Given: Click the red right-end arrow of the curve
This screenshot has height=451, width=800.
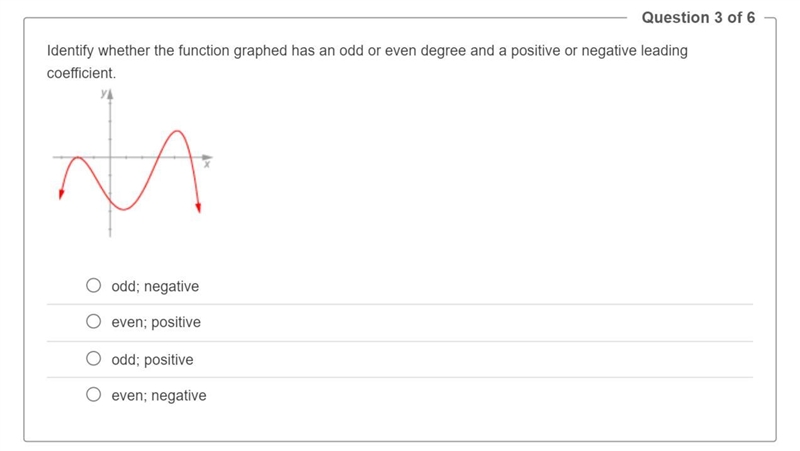Looking at the screenshot, I should pyautogui.click(x=198, y=207).
